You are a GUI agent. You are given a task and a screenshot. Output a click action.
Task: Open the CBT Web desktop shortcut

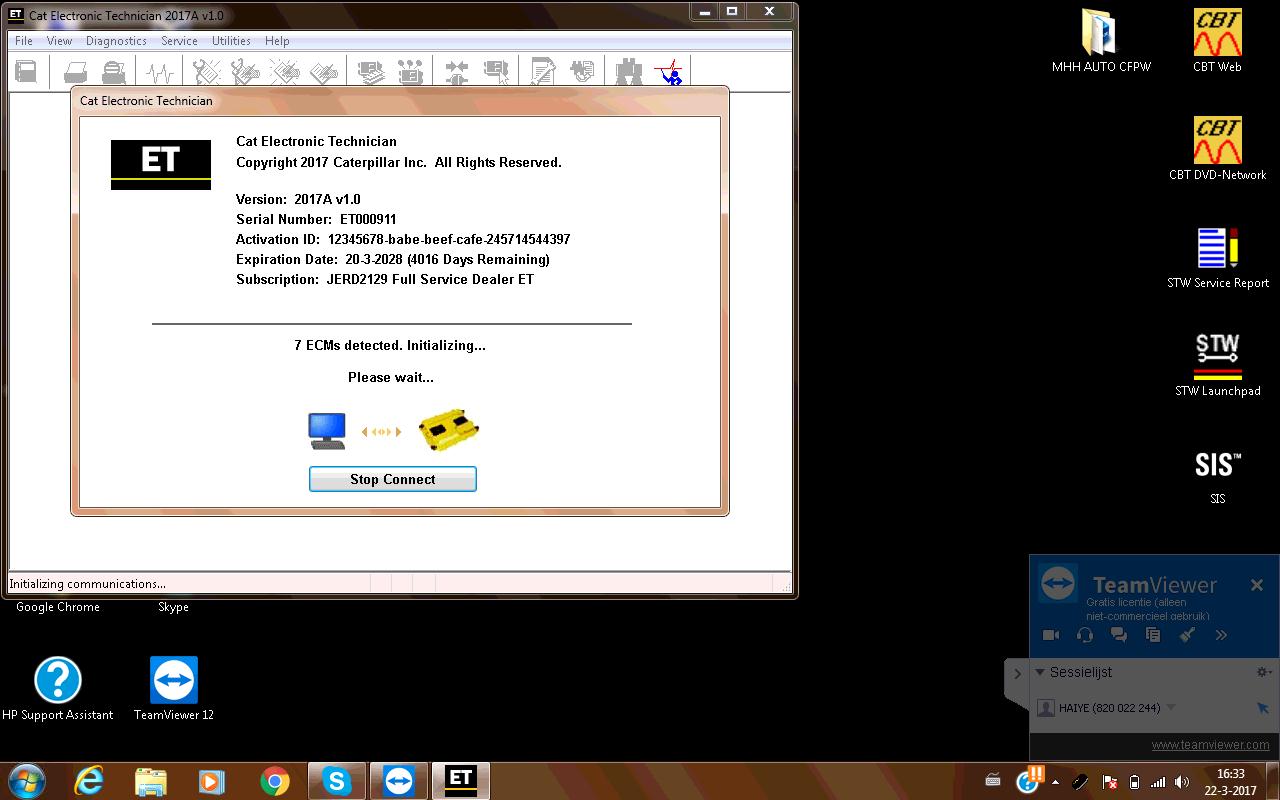point(1217,41)
